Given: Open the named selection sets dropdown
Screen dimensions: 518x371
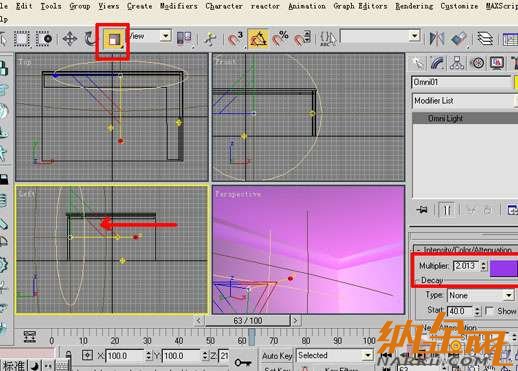Looking at the screenshot, I should click(x=415, y=36).
